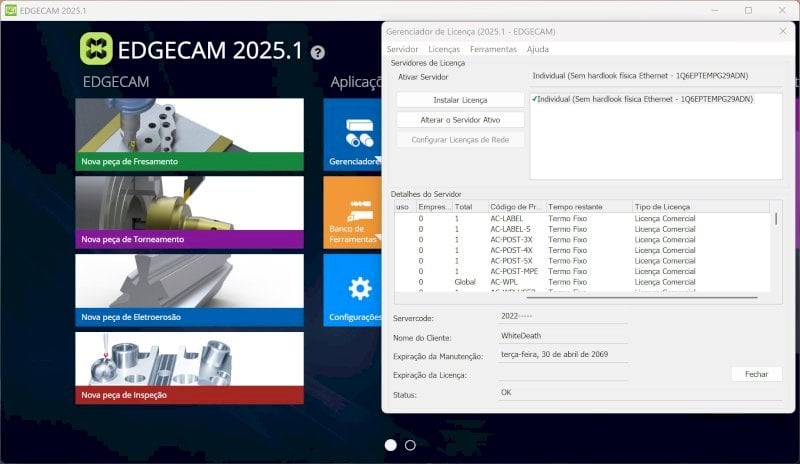800x464 pixels.
Task: Open the Ferramentas menu
Action: click(493, 49)
